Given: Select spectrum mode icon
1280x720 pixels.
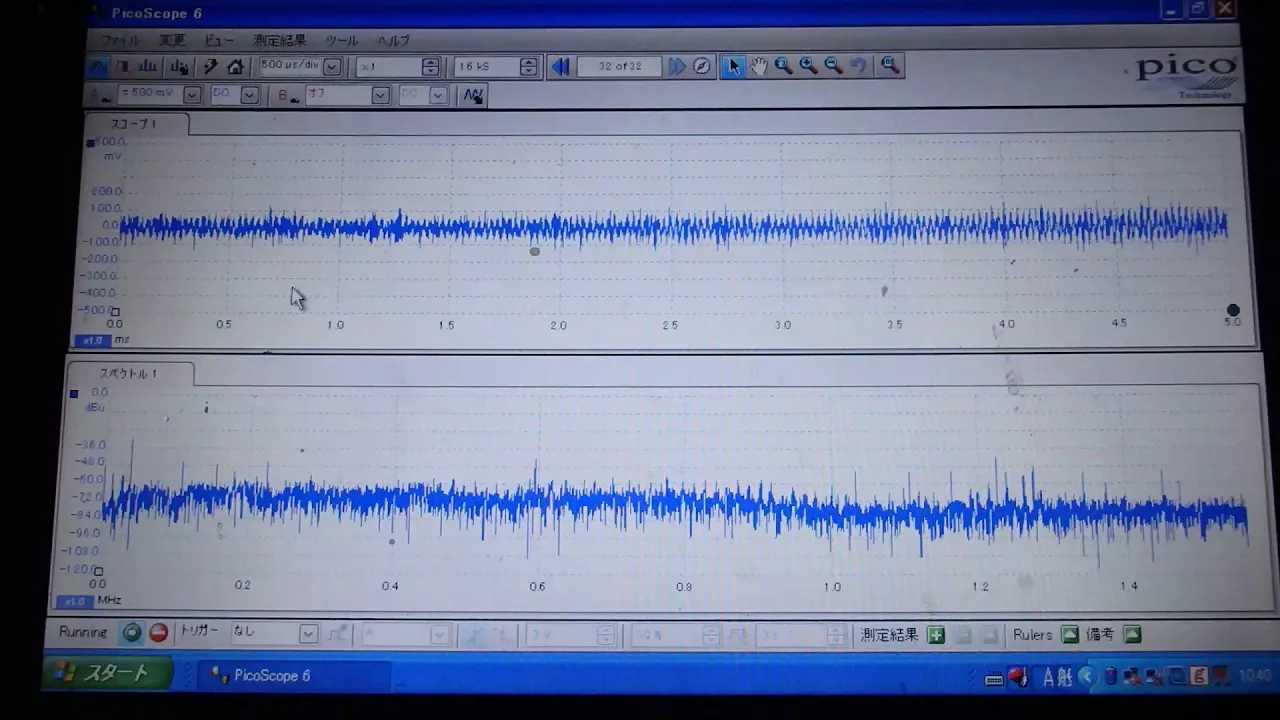Looking at the screenshot, I should tap(149, 67).
